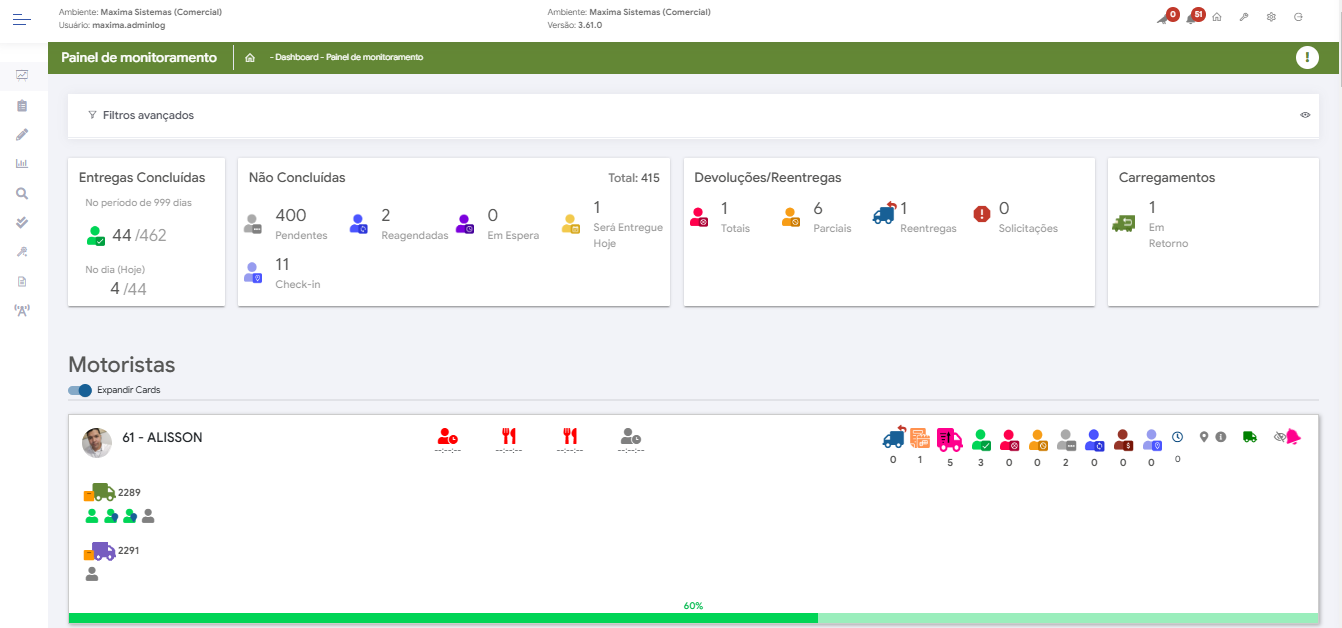Viewport: 1342px width, 628px height.
Task: Click the bell icon with 51 notifications
Action: pyautogui.click(x=1192, y=18)
